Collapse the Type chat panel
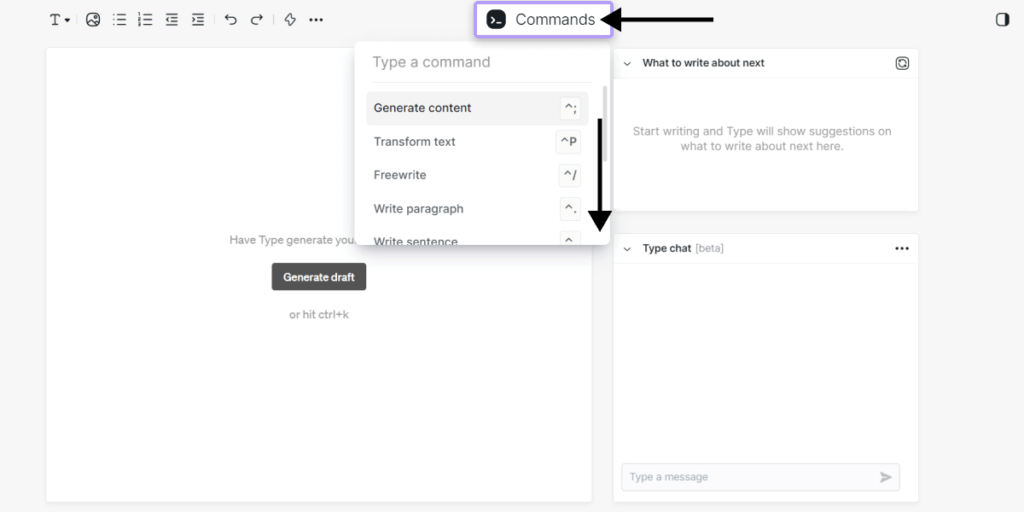This screenshot has height=512, width=1024. [627, 248]
